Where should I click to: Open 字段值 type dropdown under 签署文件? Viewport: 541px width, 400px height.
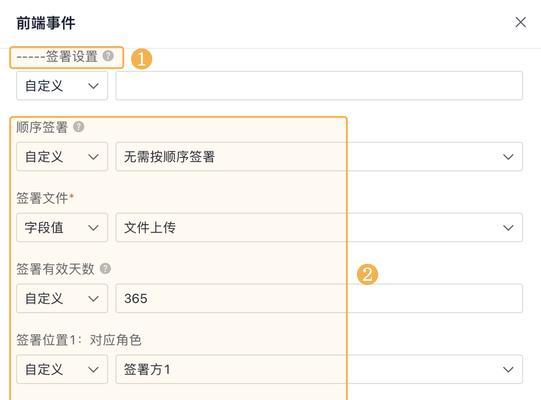point(62,227)
